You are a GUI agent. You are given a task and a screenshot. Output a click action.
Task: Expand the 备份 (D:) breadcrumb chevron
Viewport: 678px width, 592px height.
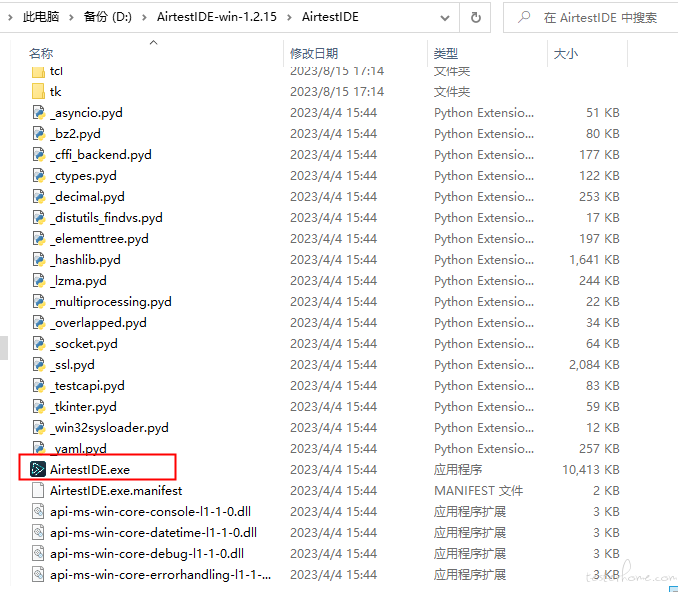(144, 17)
